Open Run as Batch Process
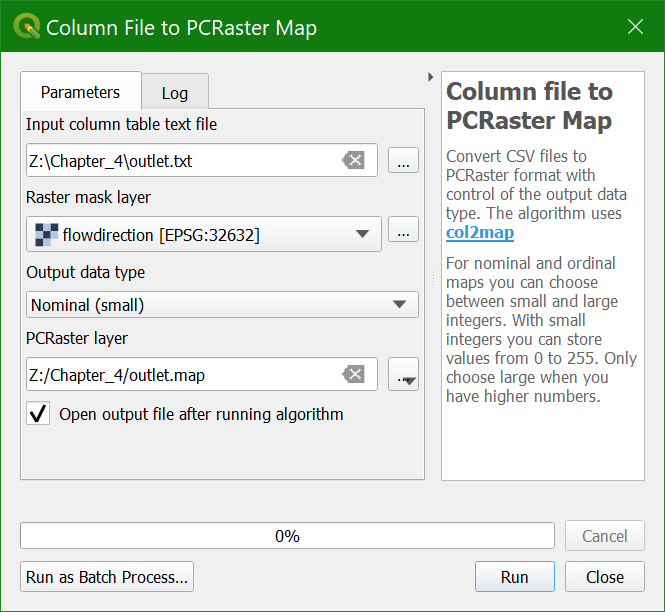665x612 pixels. point(107,577)
